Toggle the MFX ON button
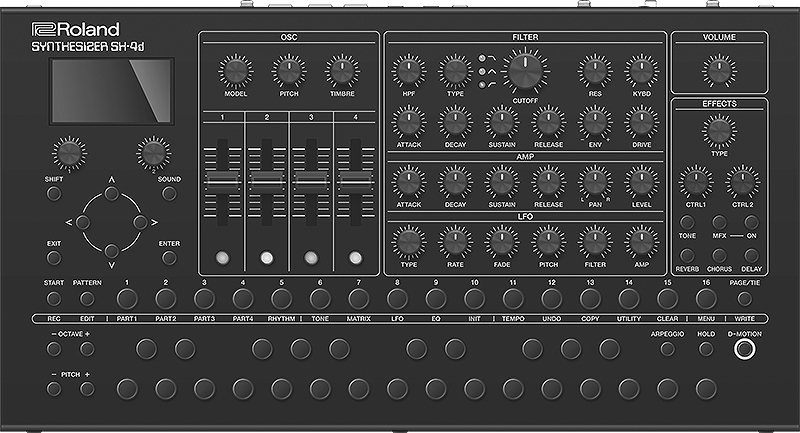The height and width of the screenshot is (433, 800). pos(751,222)
